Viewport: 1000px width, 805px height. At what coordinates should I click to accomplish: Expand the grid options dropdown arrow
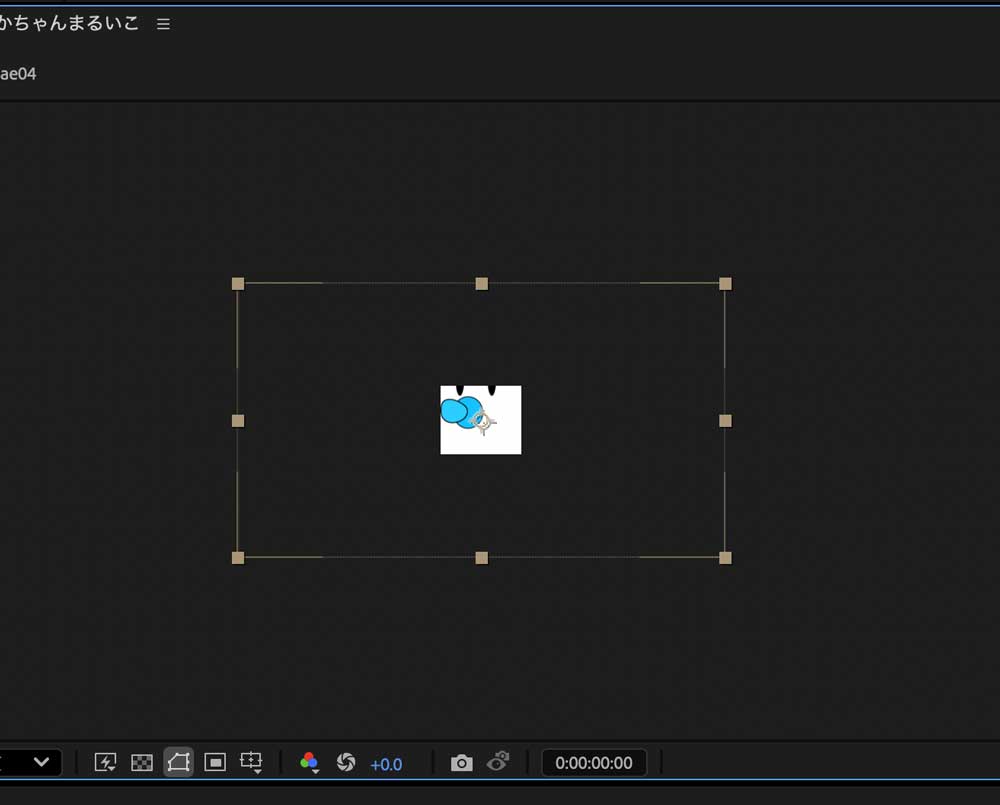256,770
